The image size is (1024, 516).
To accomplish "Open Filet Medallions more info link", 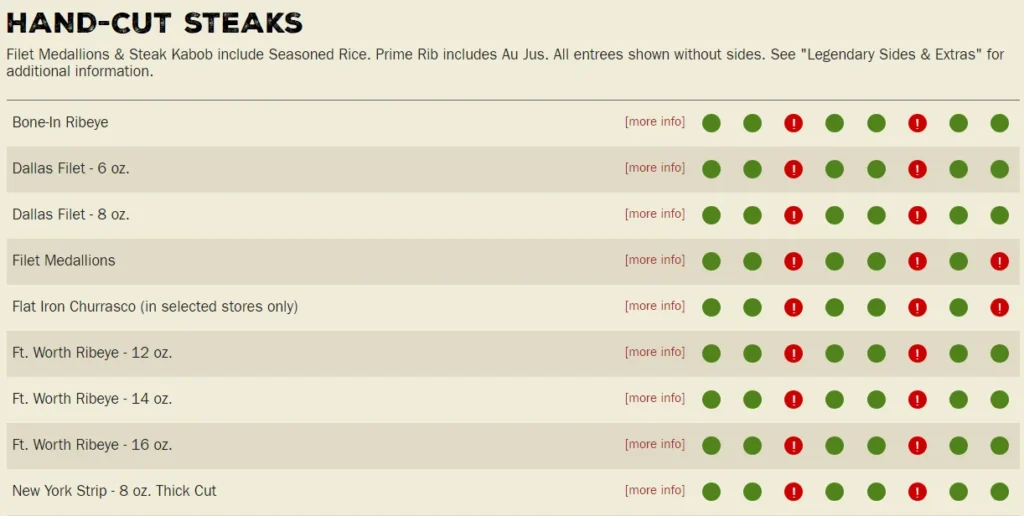I will (655, 260).
